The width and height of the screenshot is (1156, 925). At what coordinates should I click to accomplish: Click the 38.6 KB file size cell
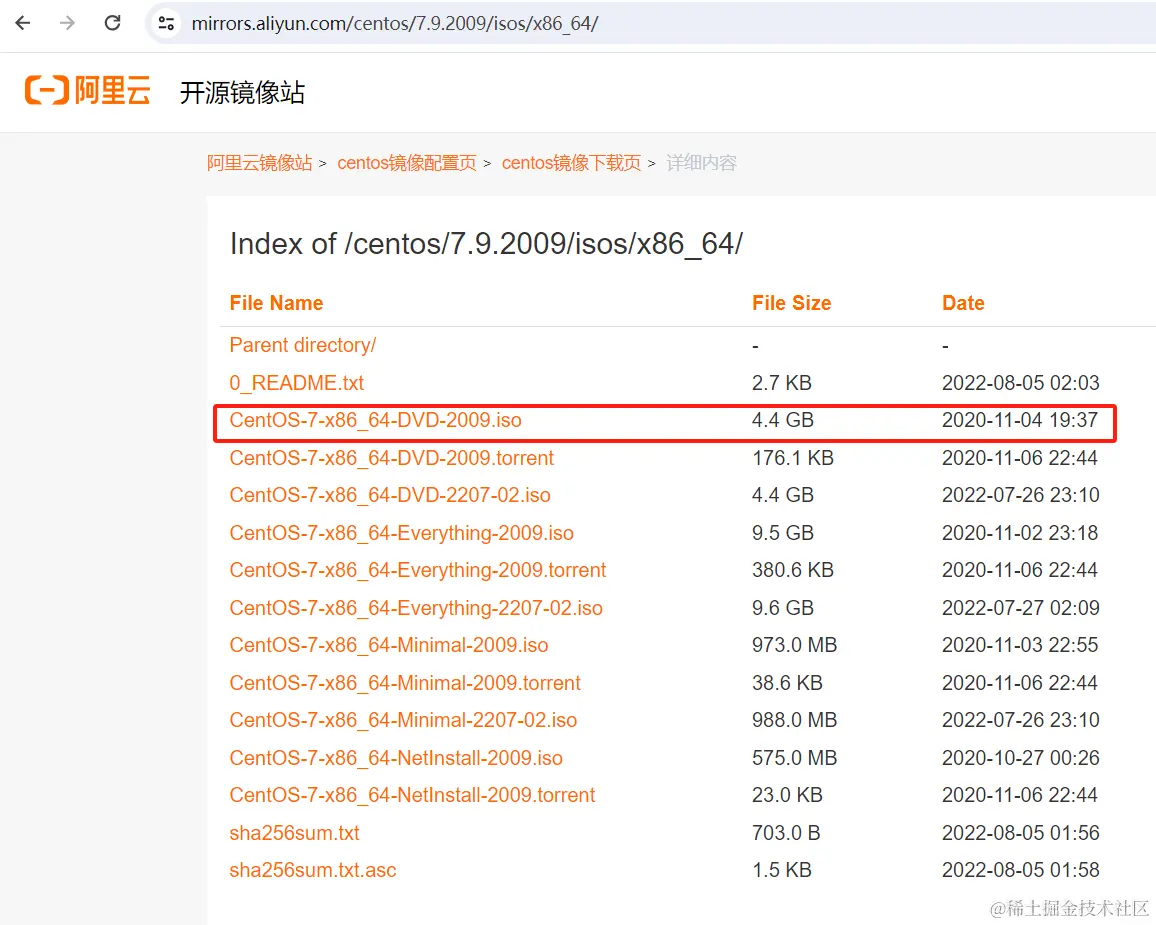point(787,683)
